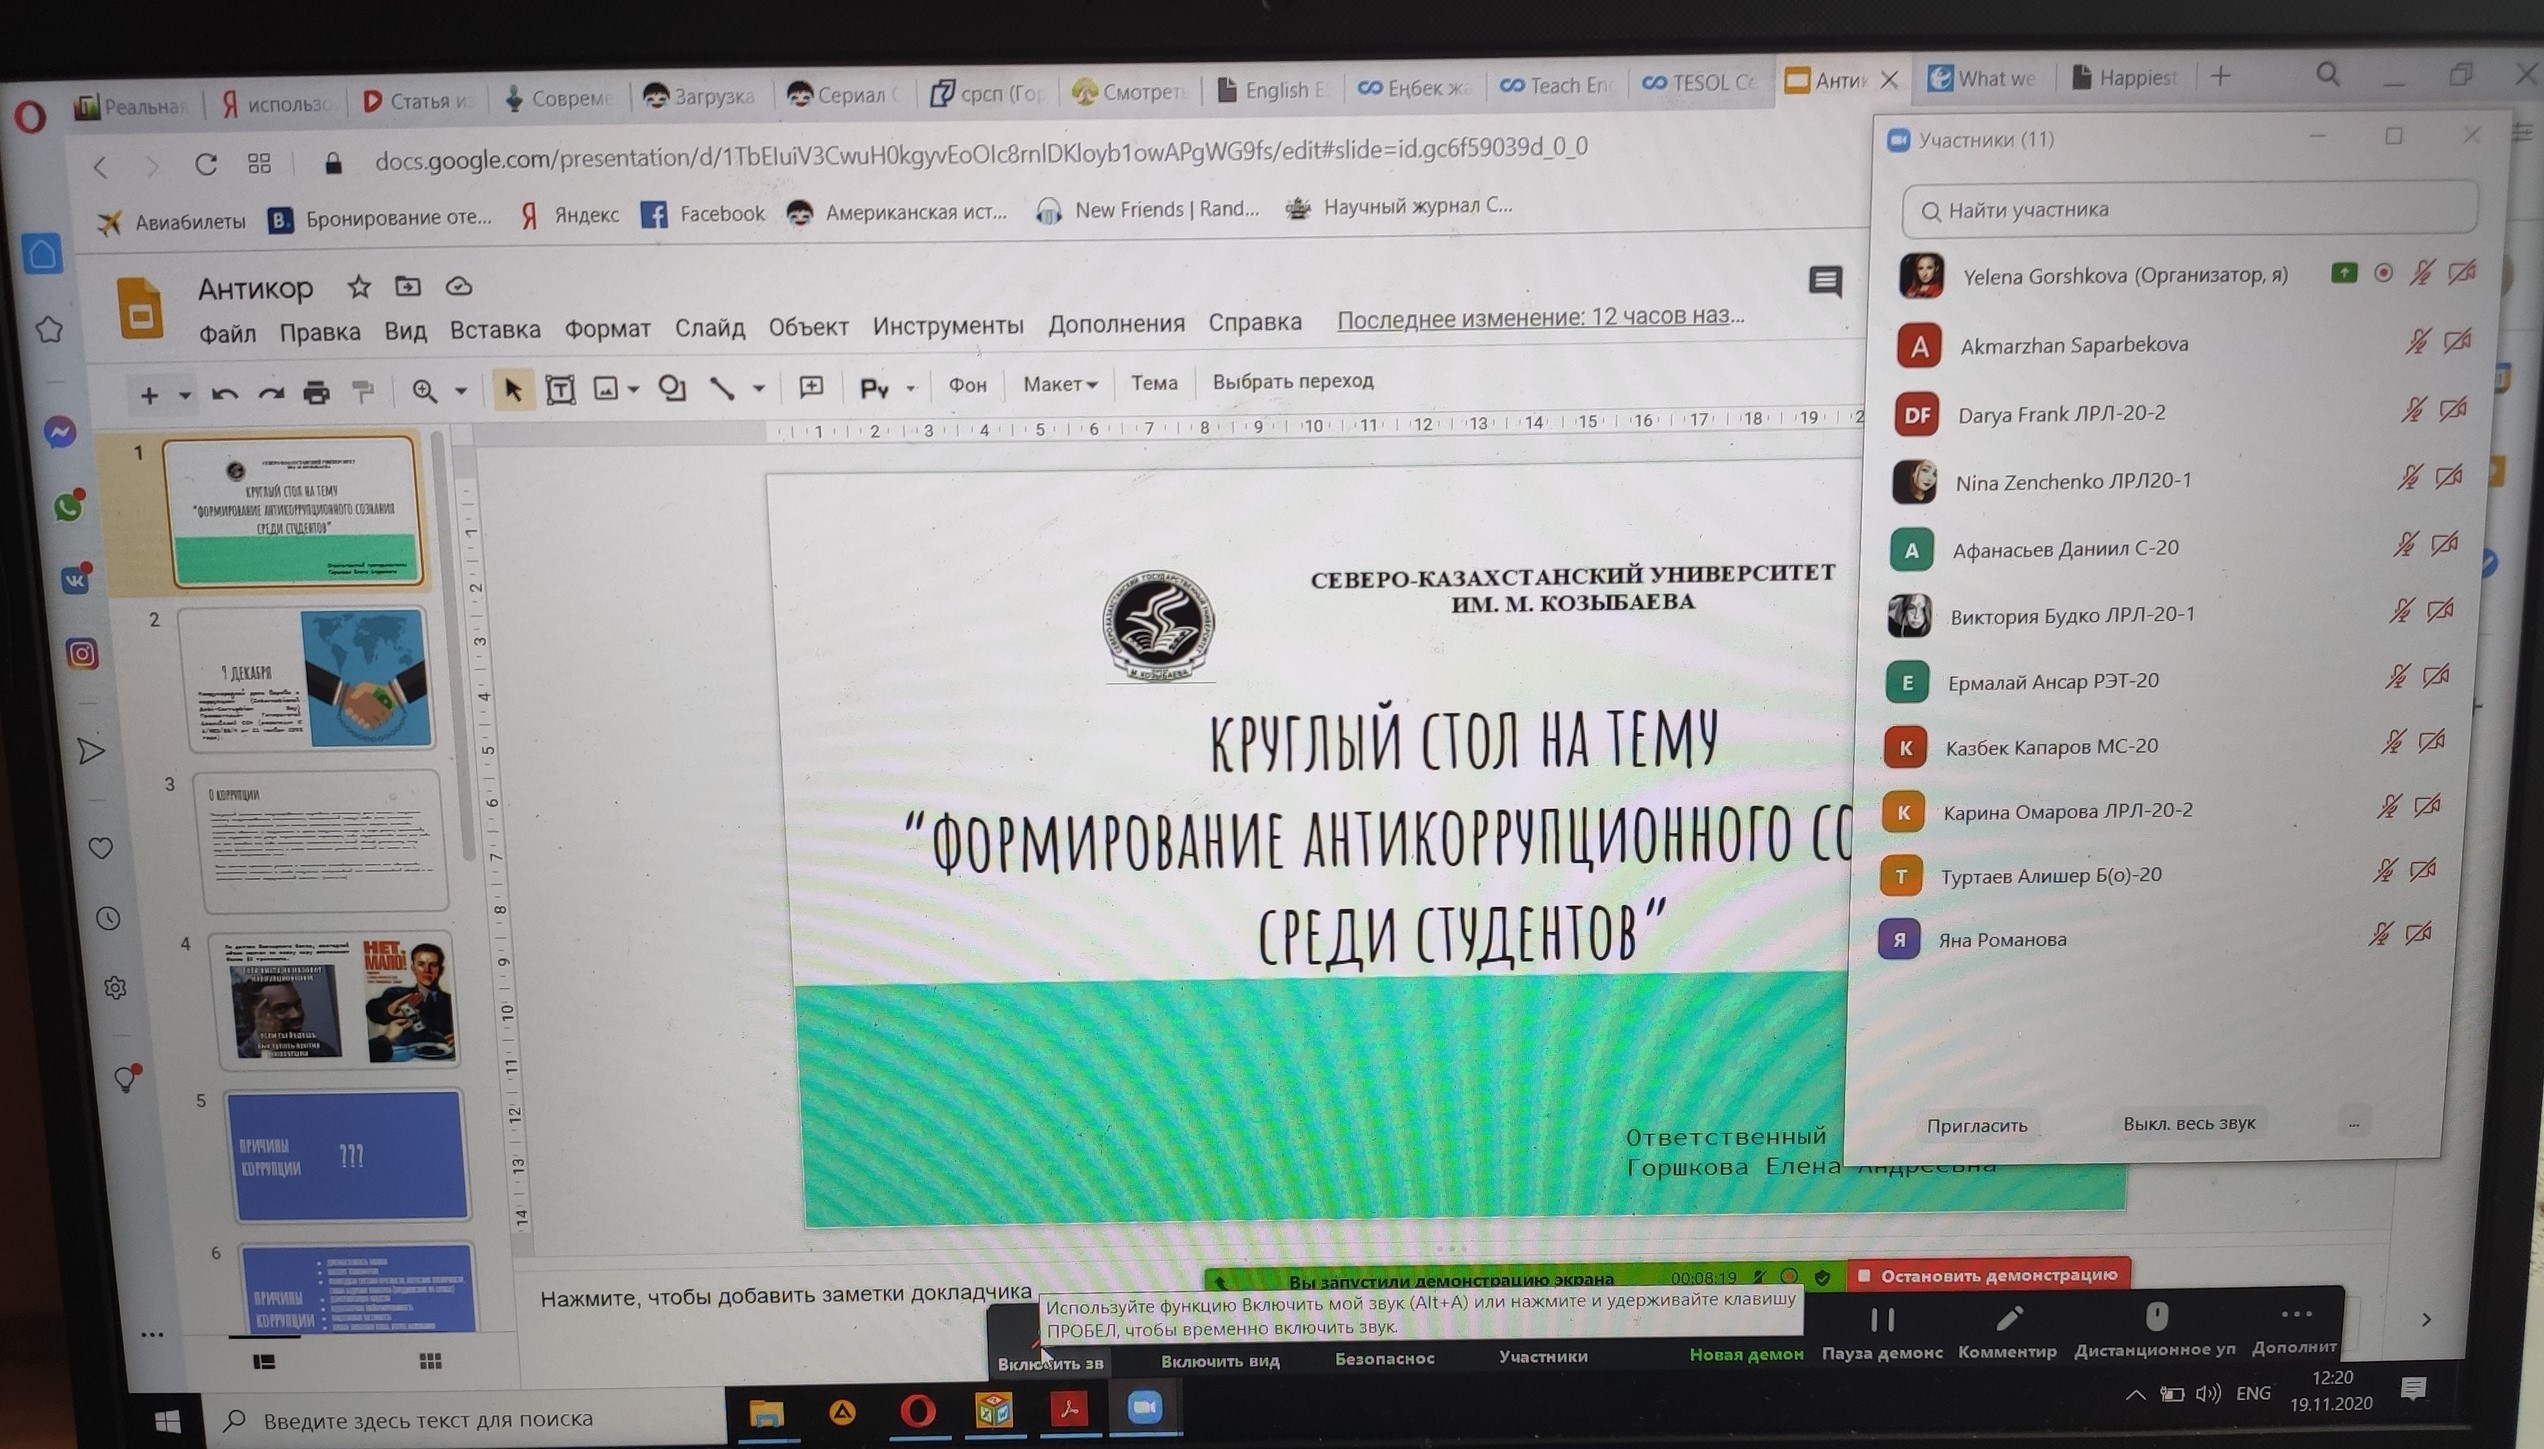Reload the page in Opera
Screen dimensions: 2544x1449
[206, 164]
